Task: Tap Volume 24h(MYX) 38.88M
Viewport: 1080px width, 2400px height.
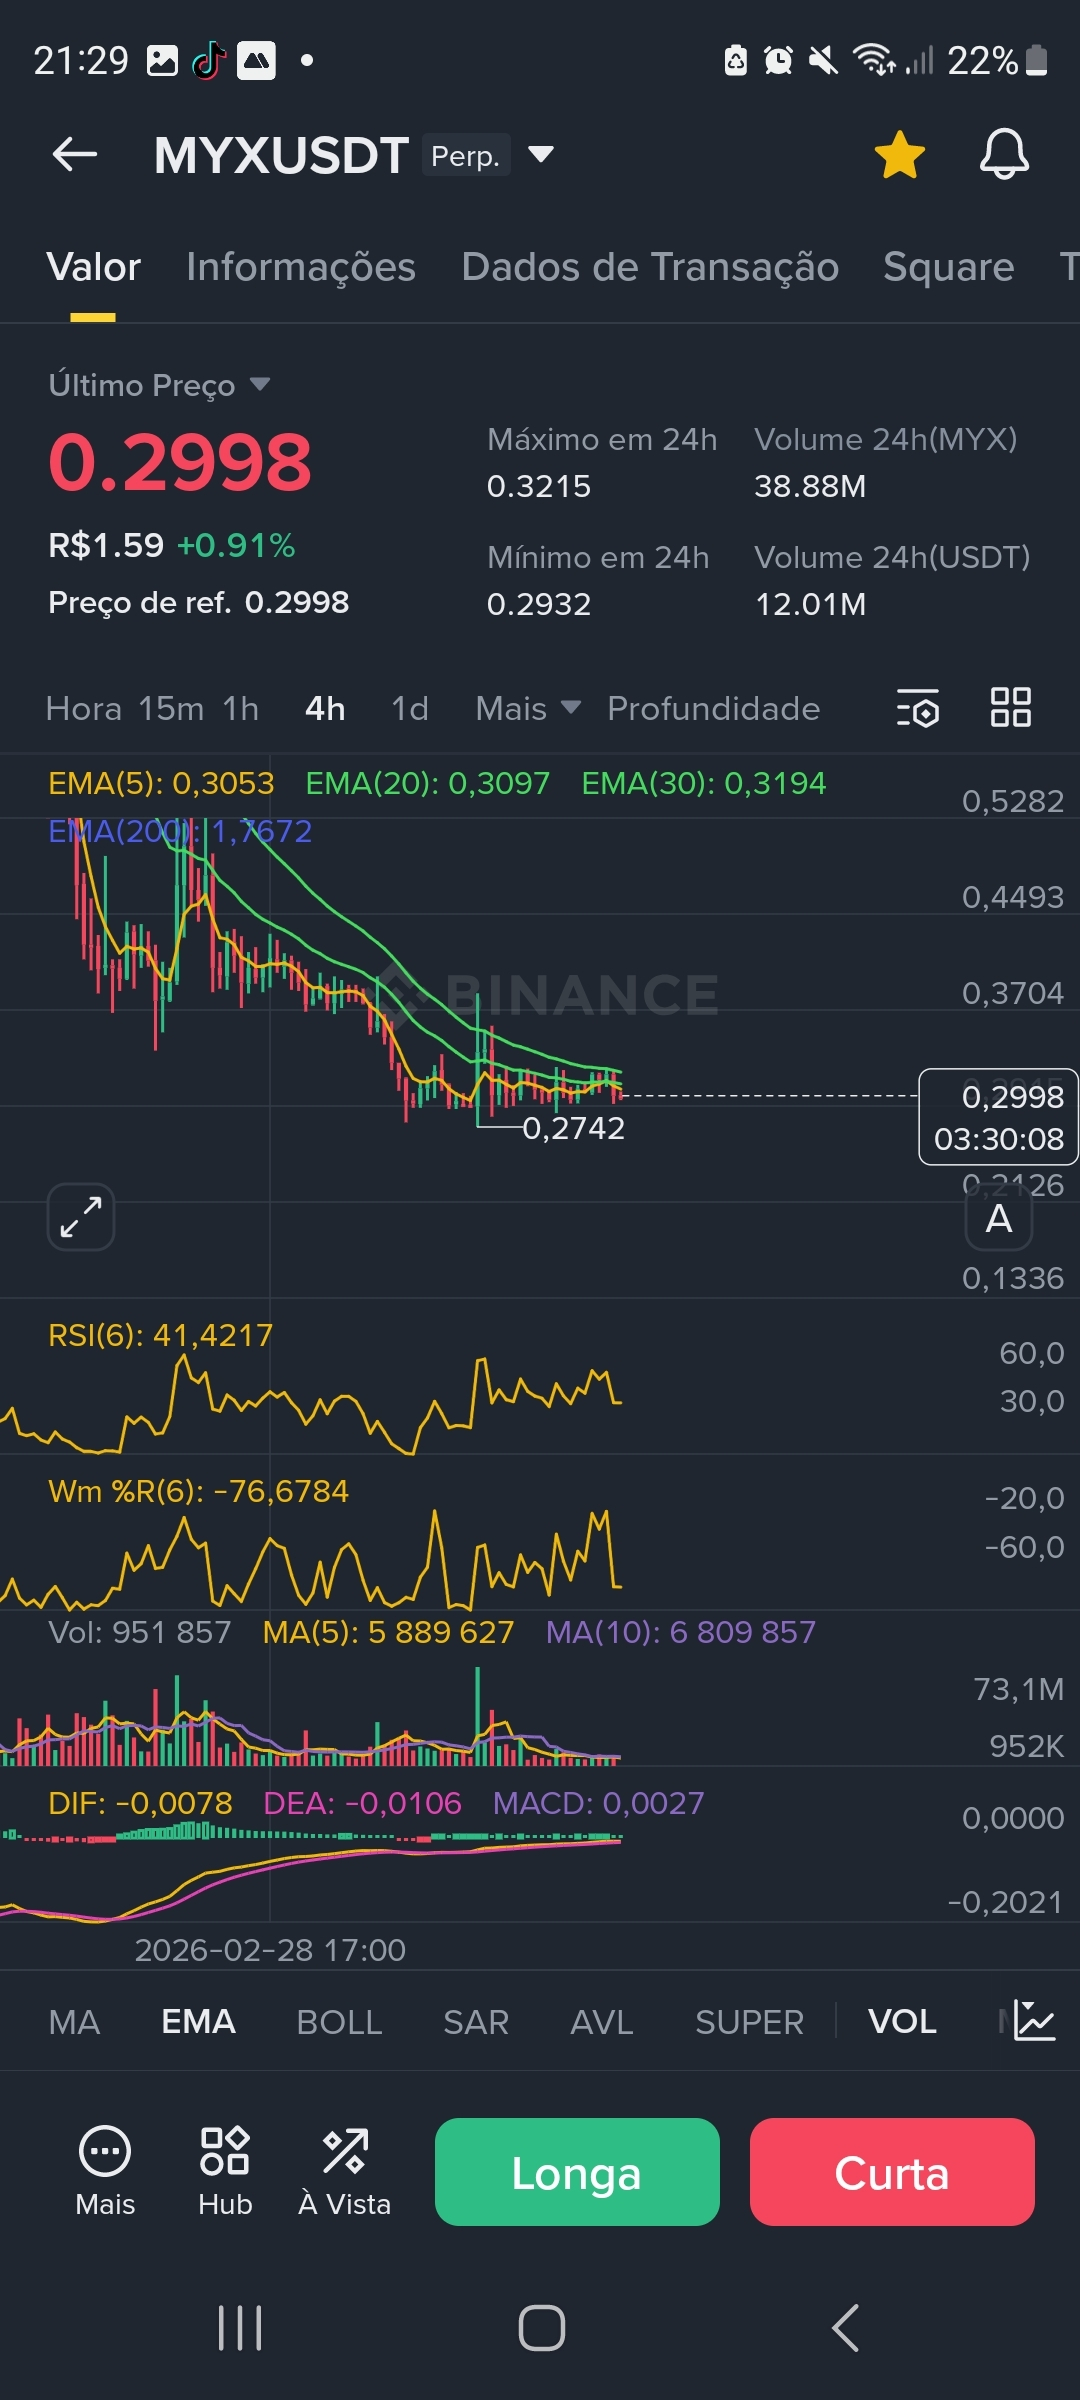Action: (x=810, y=487)
